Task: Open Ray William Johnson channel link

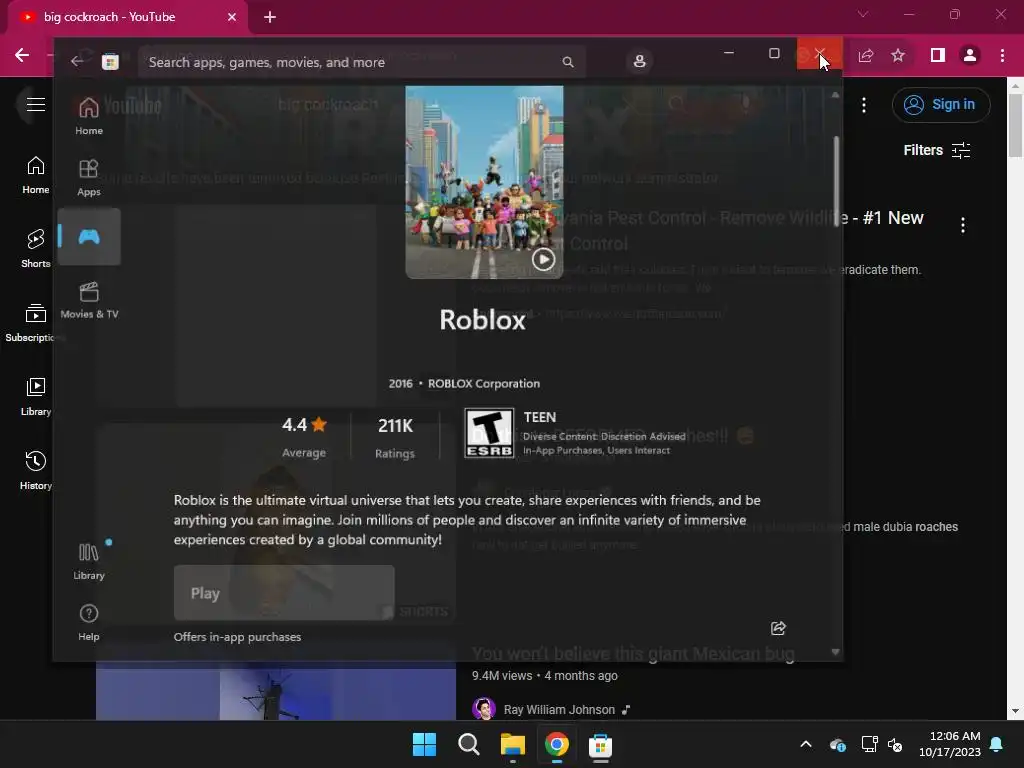Action: [559, 709]
